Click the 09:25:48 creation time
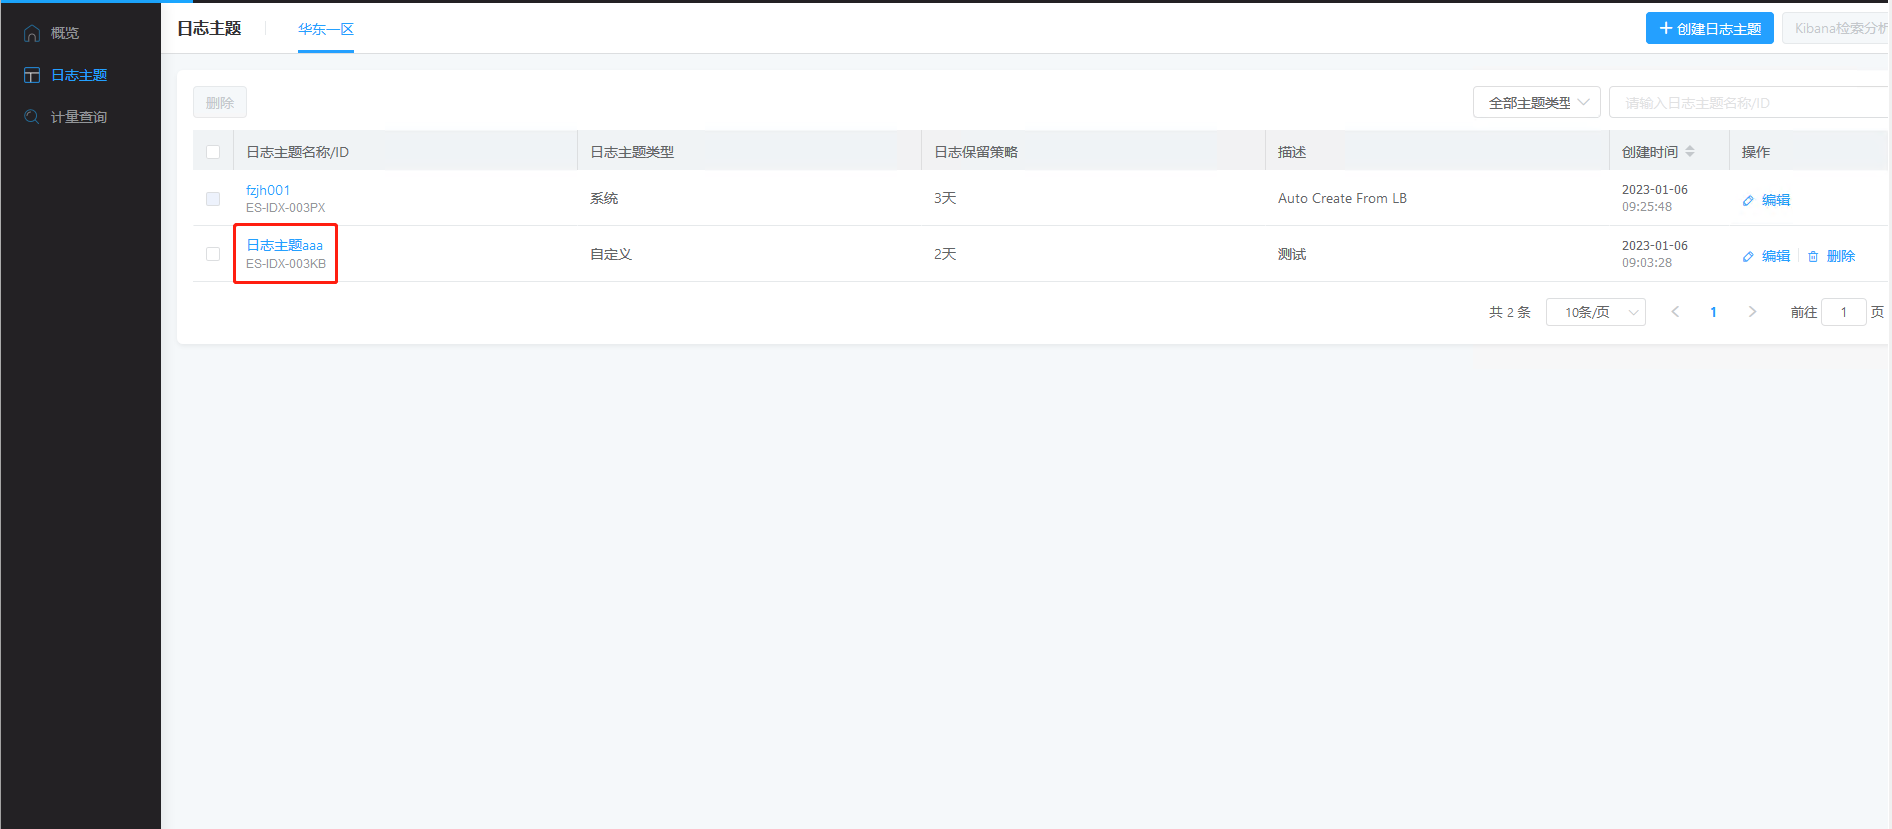Image resolution: width=1892 pixels, height=829 pixels. pyautogui.click(x=1647, y=207)
